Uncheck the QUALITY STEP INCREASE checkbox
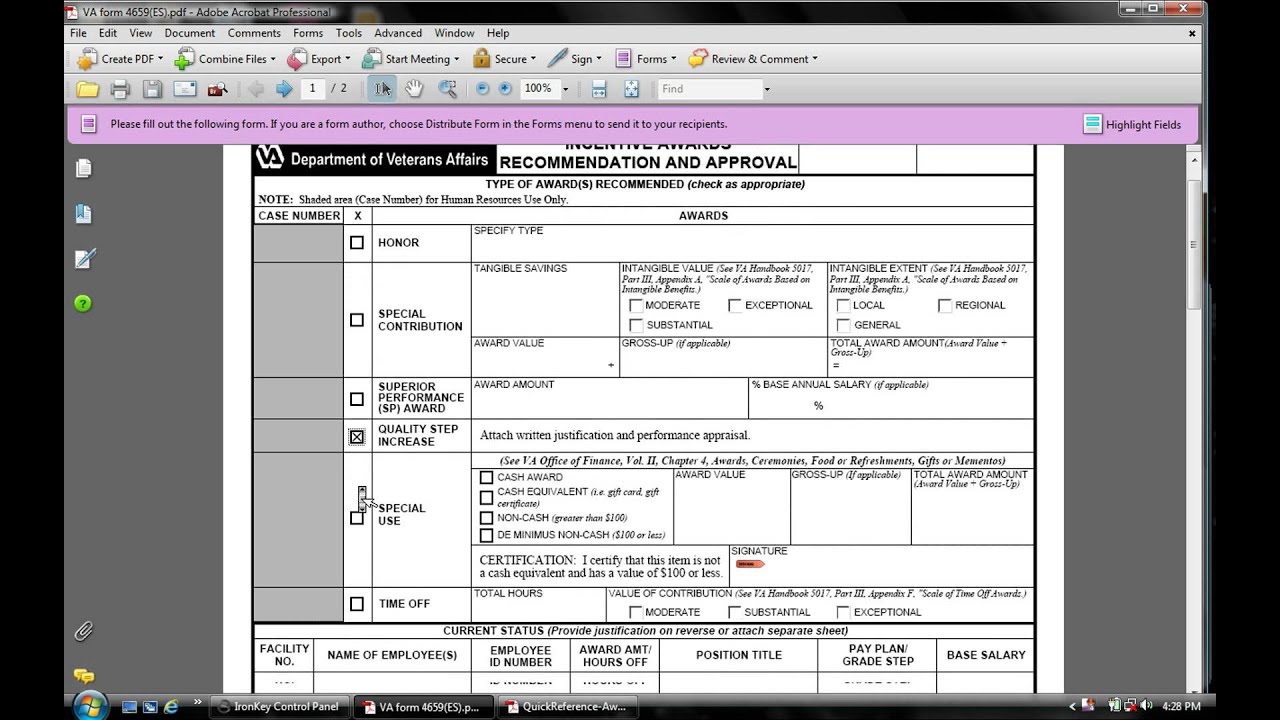The width and height of the screenshot is (1280, 720). [x=357, y=436]
